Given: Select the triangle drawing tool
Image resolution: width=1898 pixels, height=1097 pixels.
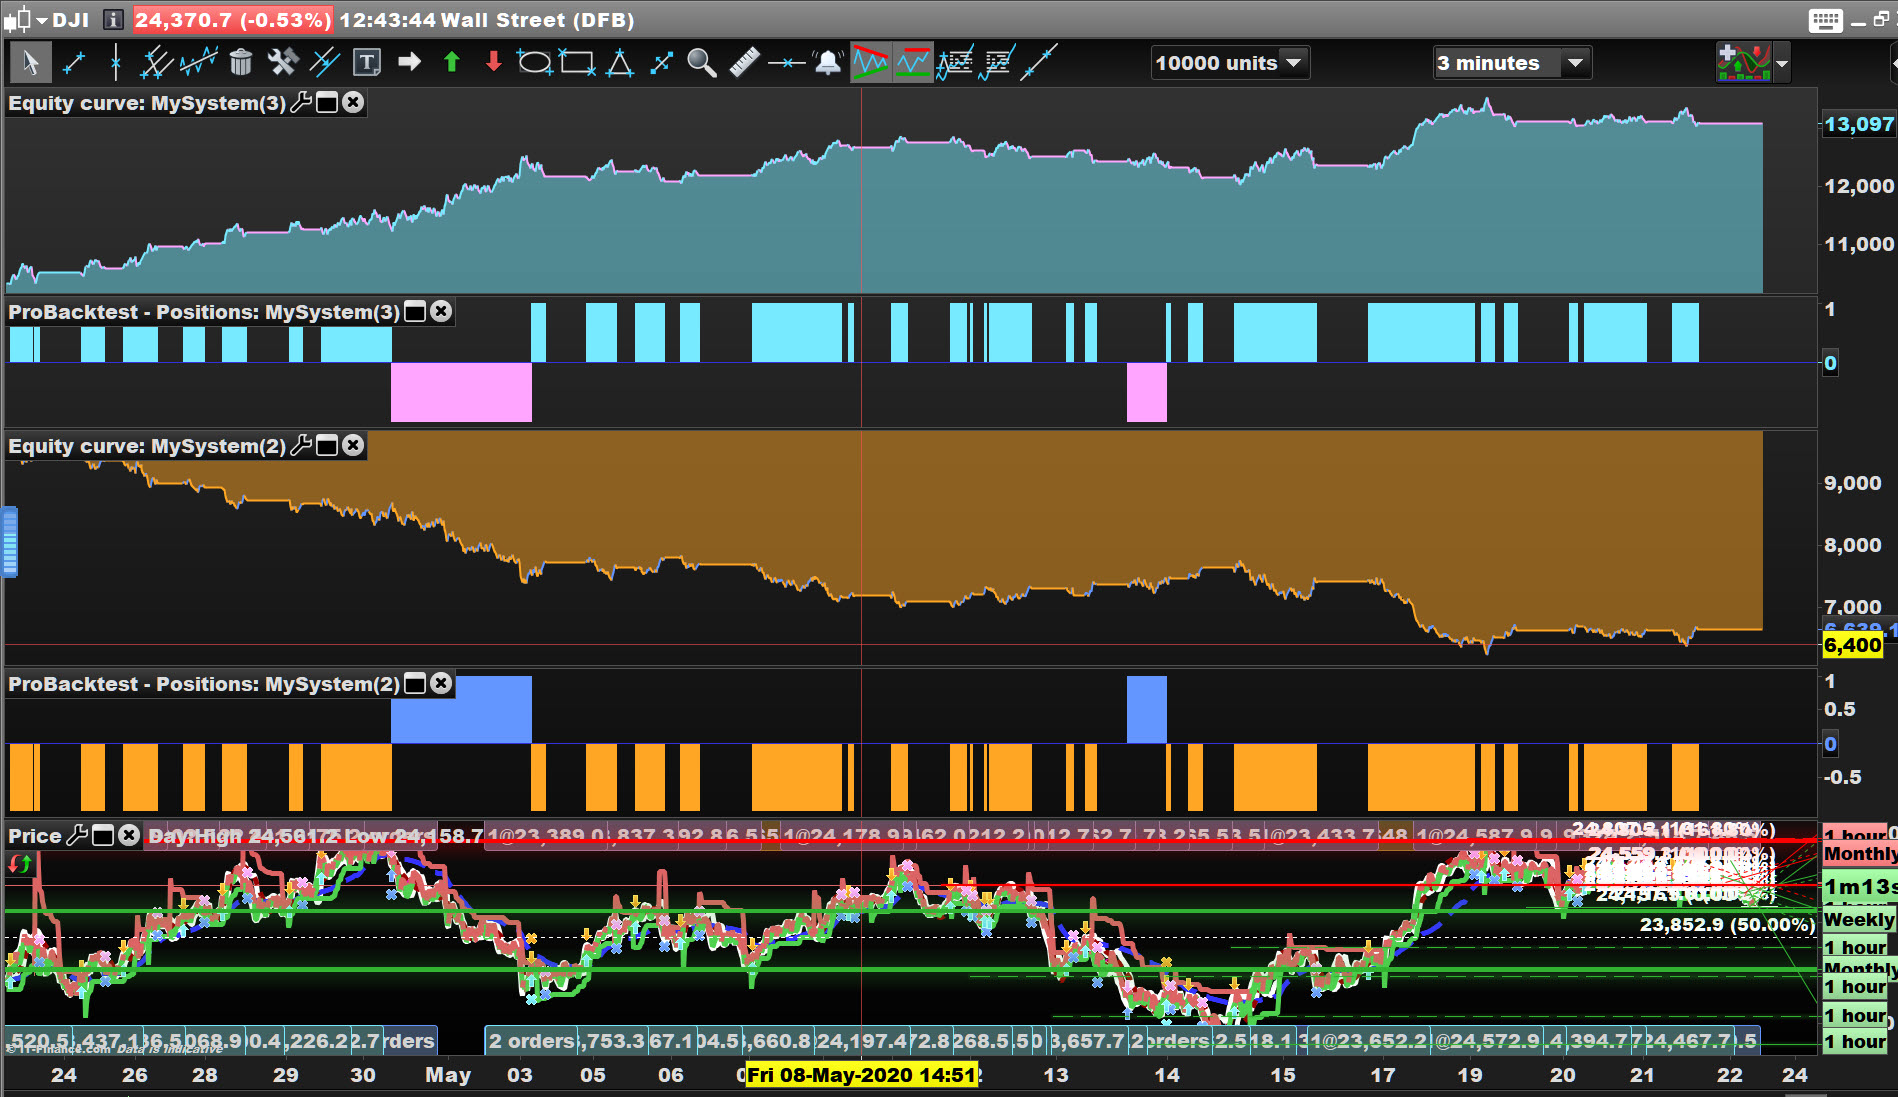Looking at the screenshot, I should pos(620,62).
